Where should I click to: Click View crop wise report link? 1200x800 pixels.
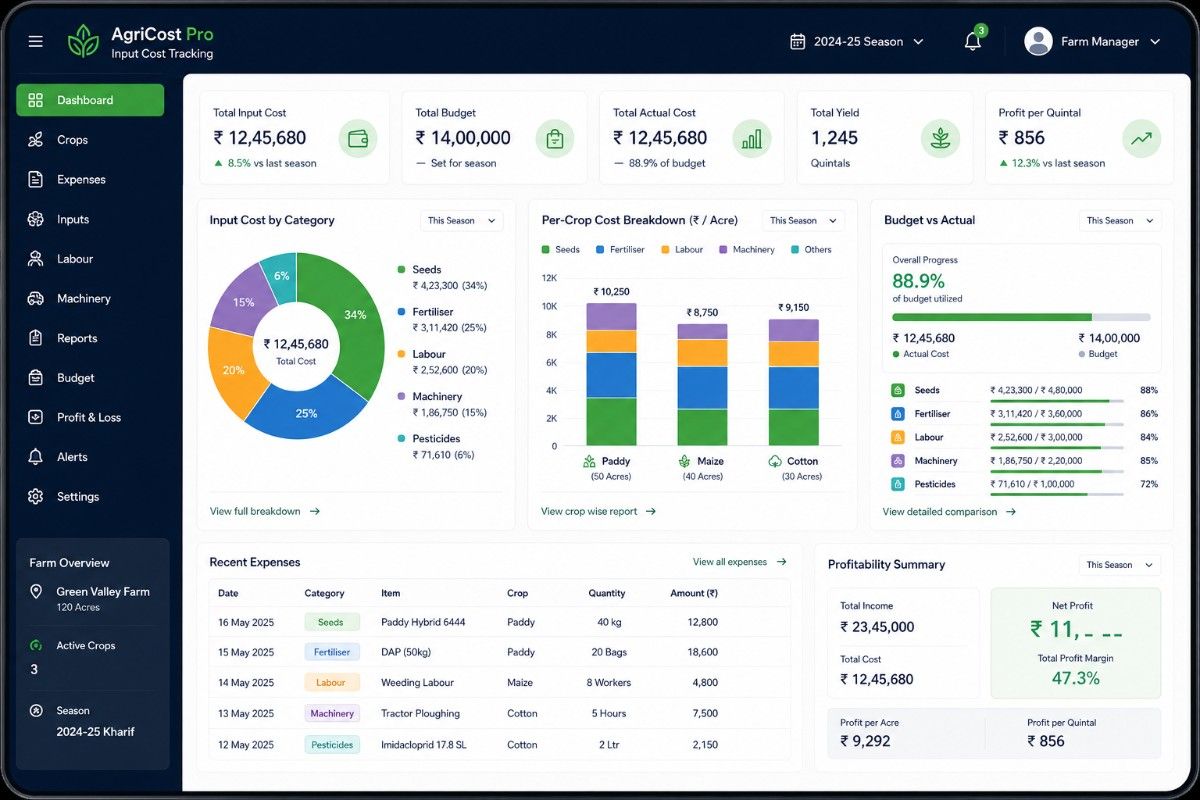[x=598, y=511]
